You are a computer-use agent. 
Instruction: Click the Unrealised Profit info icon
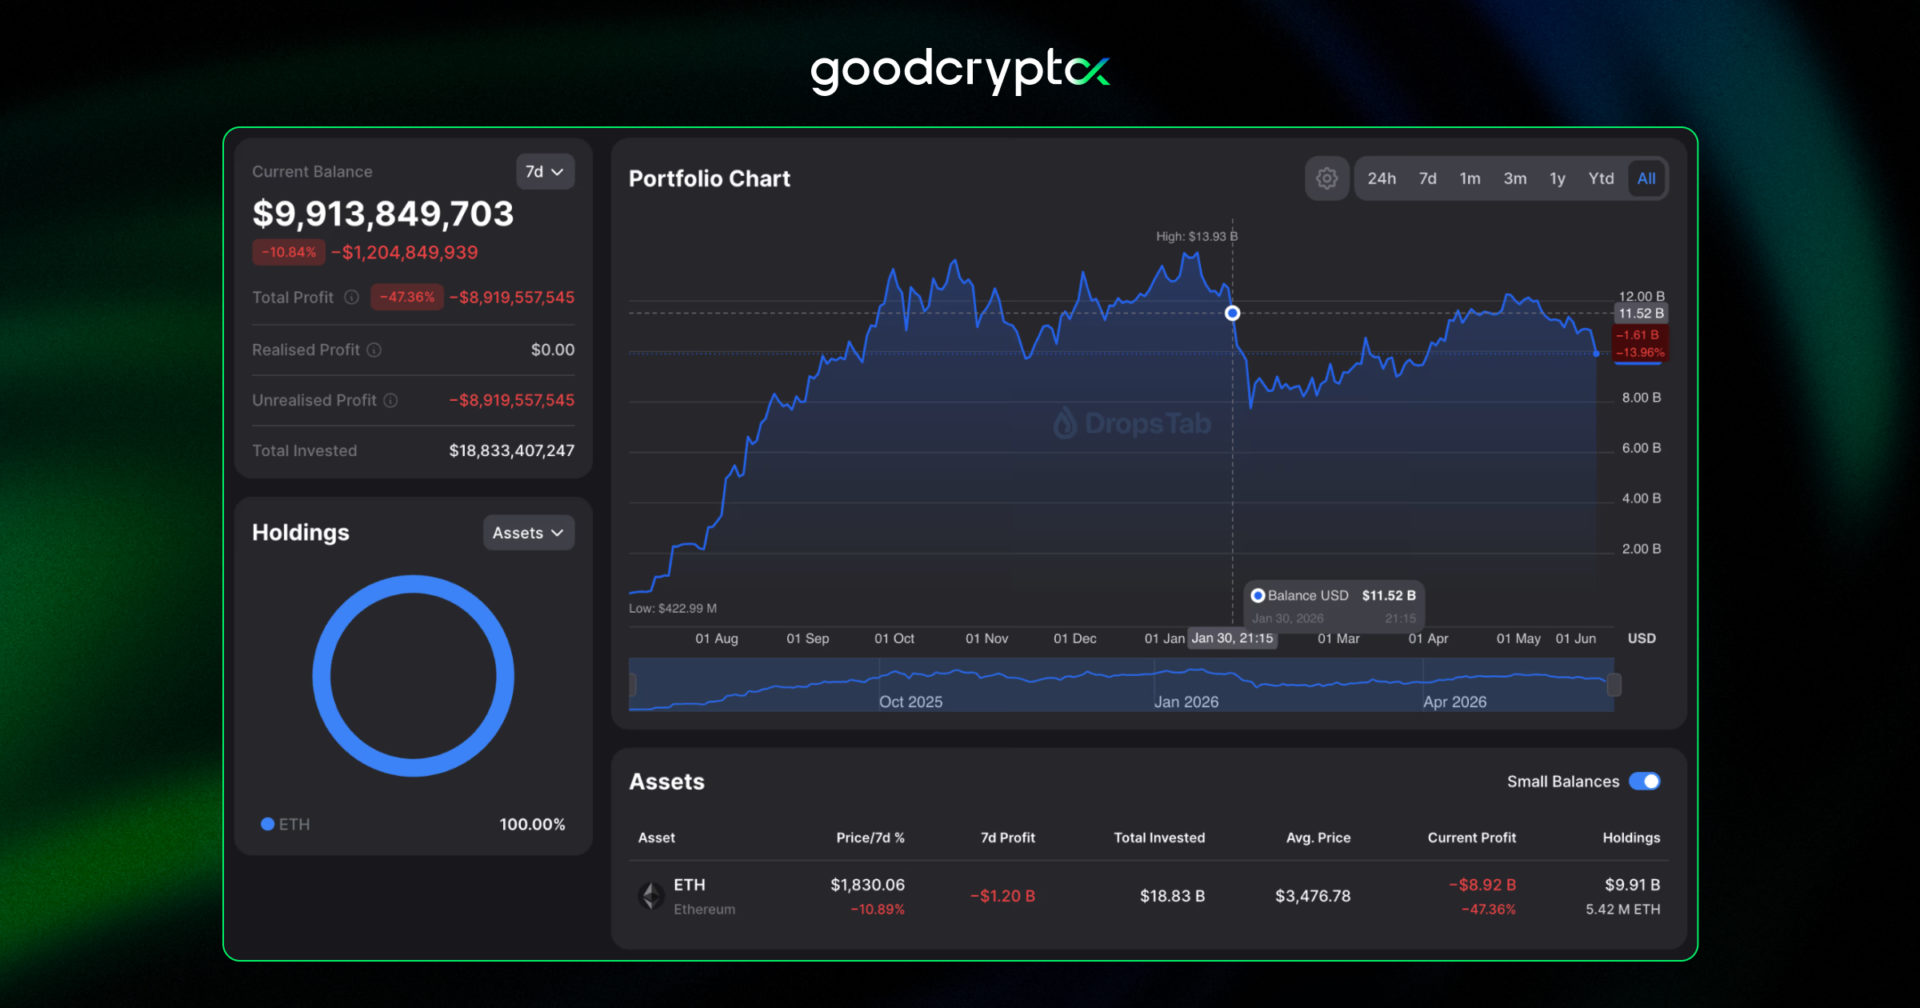click(391, 400)
